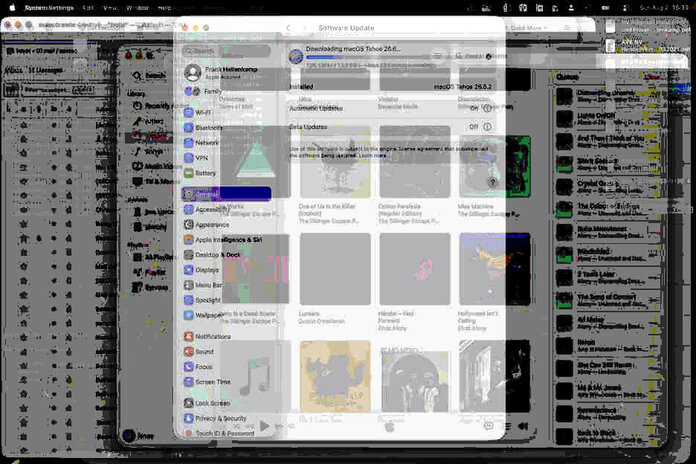
Task: Open the Software Update help button
Action: [x=492, y=182]
